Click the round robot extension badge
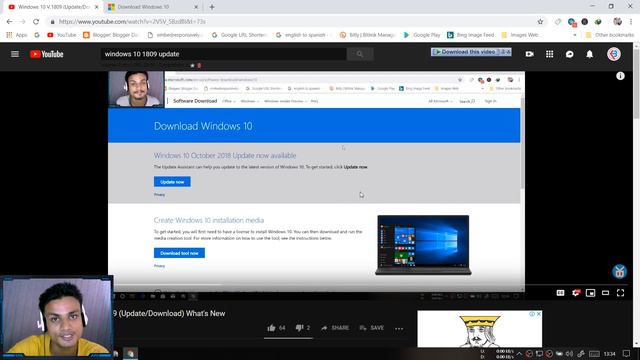Image resolution: width=640 pixels, height=360 pixels. 619,271
